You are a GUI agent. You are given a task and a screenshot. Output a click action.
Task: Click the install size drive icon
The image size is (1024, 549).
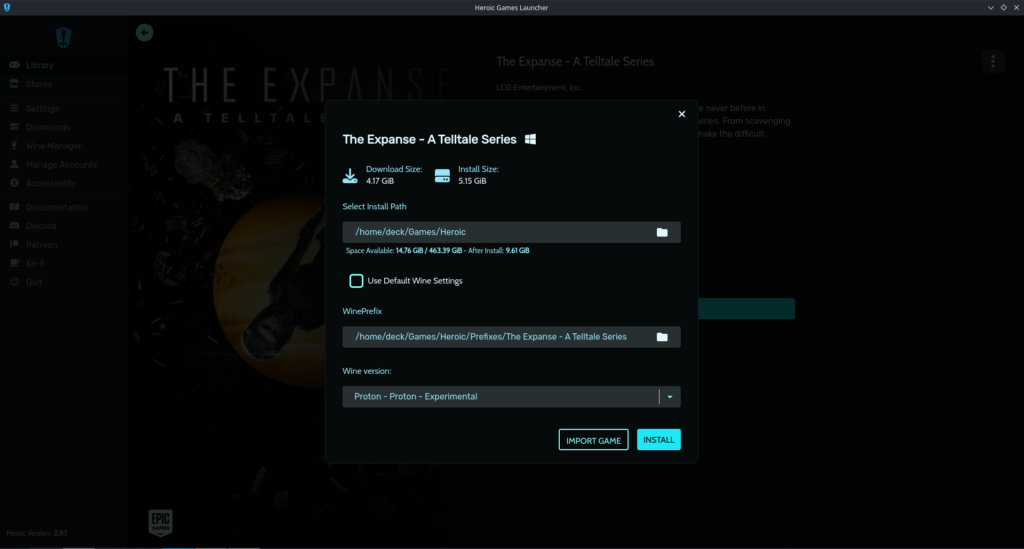442,175
